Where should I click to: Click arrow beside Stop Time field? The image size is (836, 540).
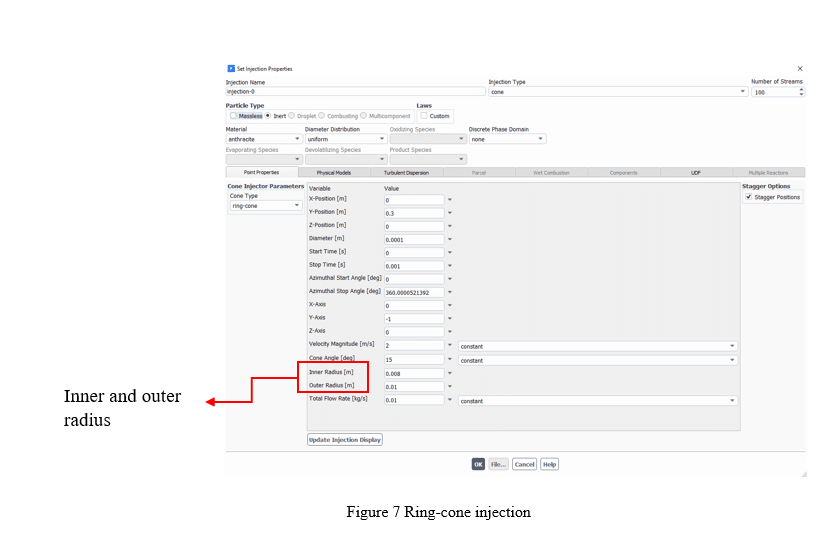click(450, 266)
